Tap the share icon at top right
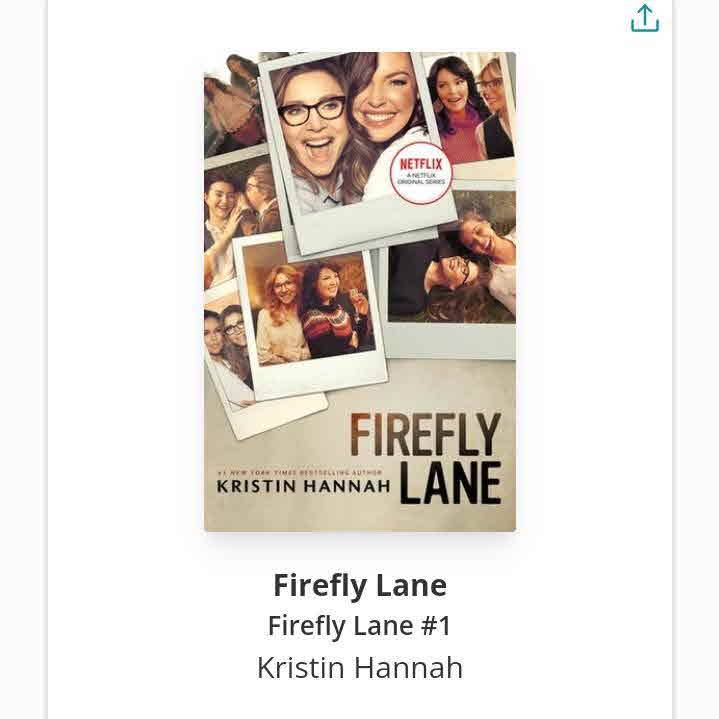Image resolution: width=719 pixels, height=719 pixels. pos(645,18)
